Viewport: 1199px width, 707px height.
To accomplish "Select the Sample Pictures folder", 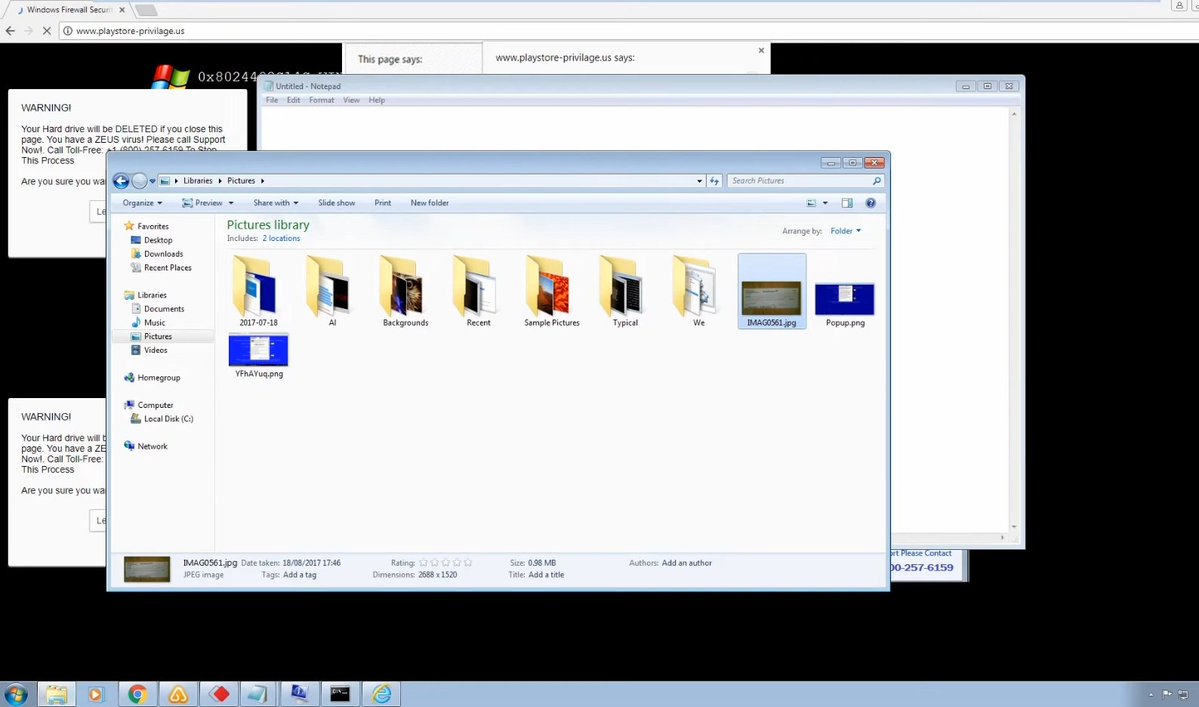I will pyautogui.click(x=552, y=291).
